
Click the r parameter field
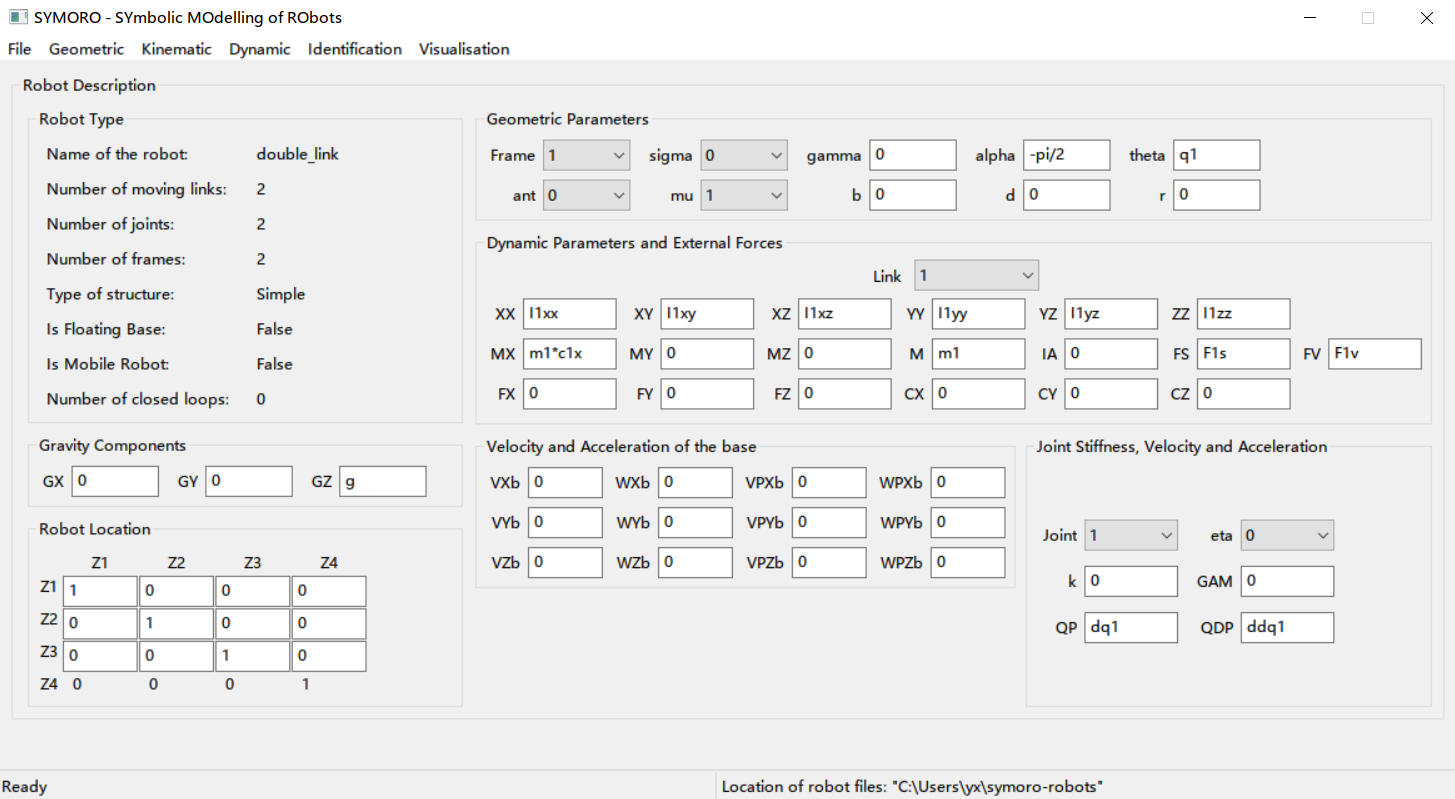(1216, 195)
